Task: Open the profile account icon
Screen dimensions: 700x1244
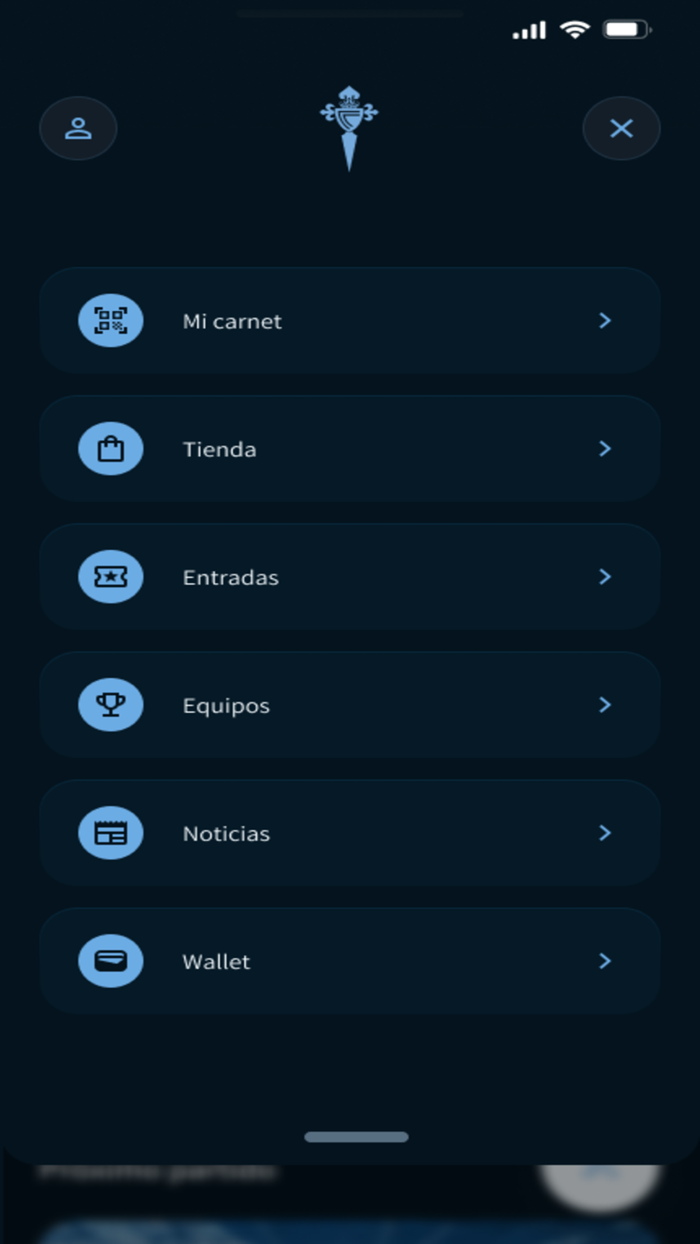Action: pyautogui.click(x=77, y=128)
